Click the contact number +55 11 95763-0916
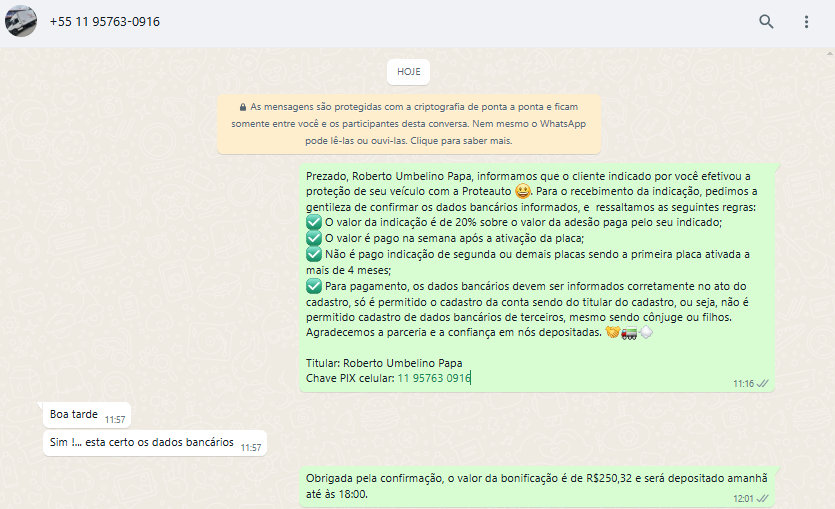 (104, 22)
